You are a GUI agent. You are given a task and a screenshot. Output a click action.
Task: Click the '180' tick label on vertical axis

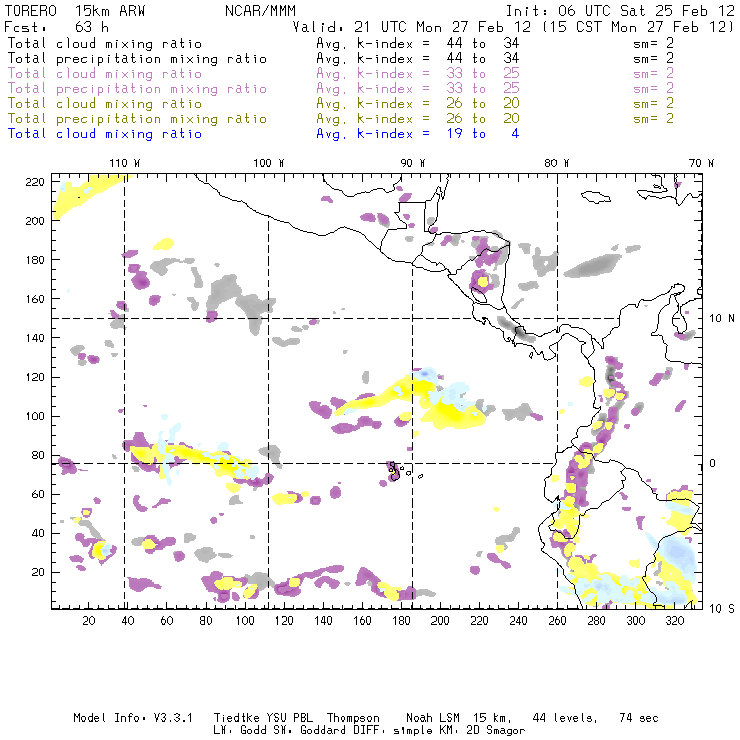pos(35,260)
